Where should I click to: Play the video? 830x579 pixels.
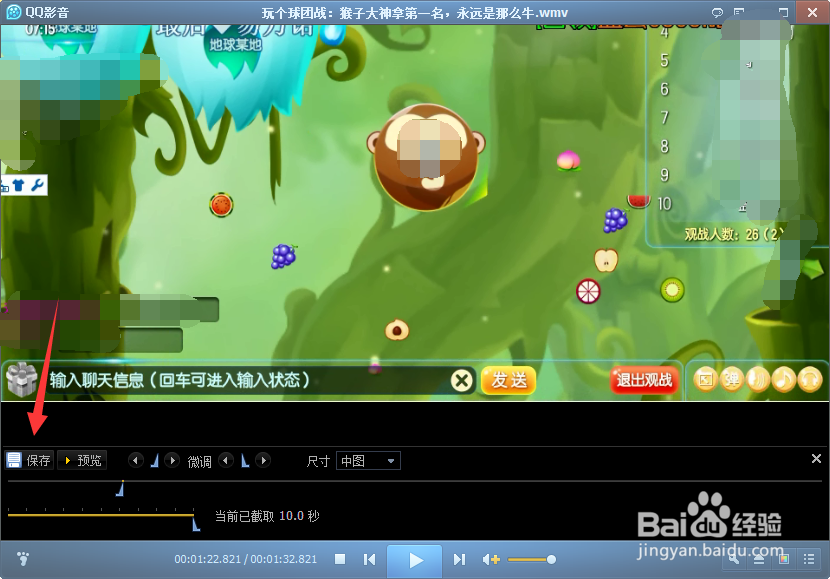pyautogui.click(x=414, y=560)
